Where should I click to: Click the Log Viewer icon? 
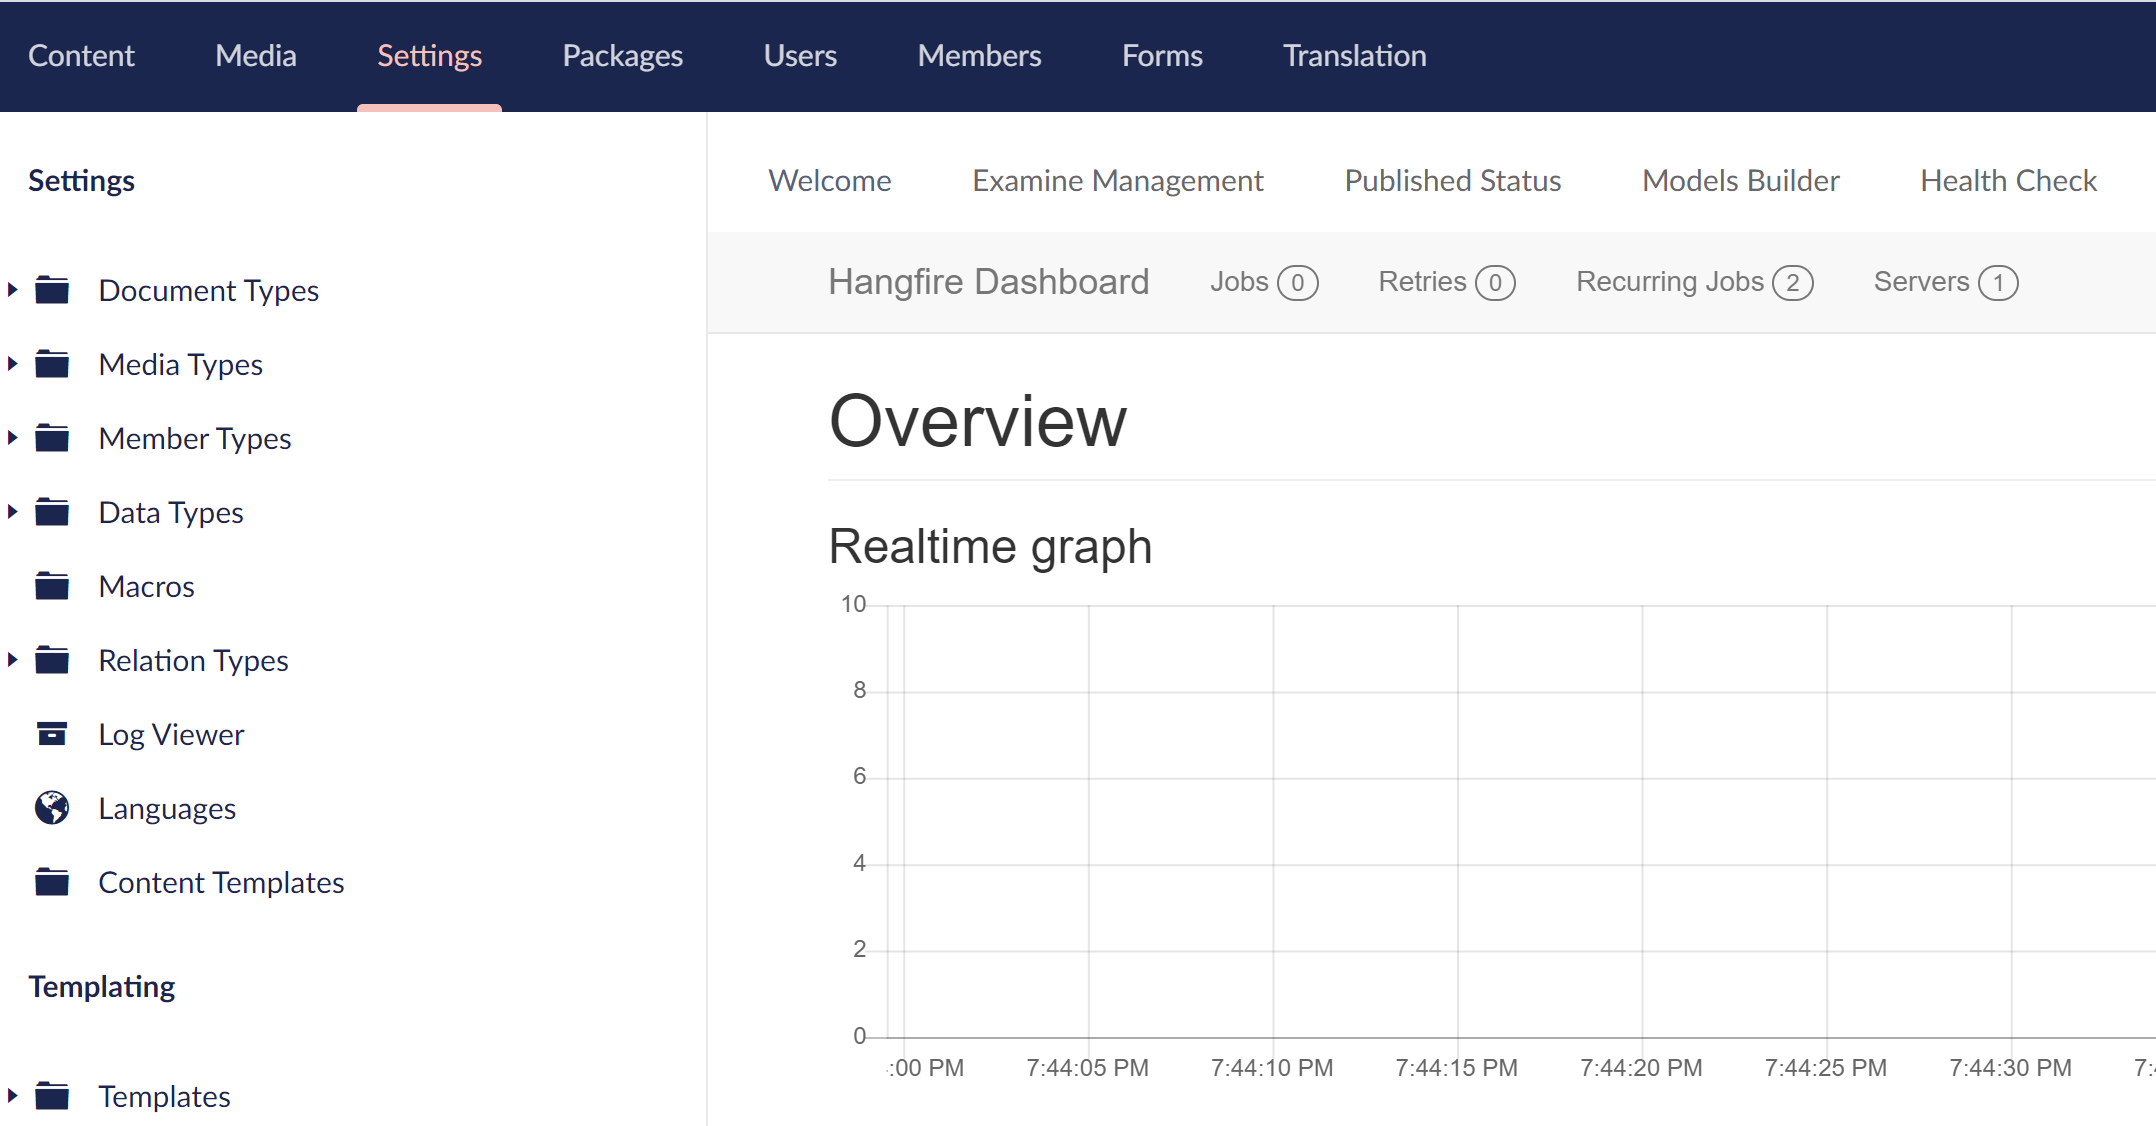(x=52, y=734)
